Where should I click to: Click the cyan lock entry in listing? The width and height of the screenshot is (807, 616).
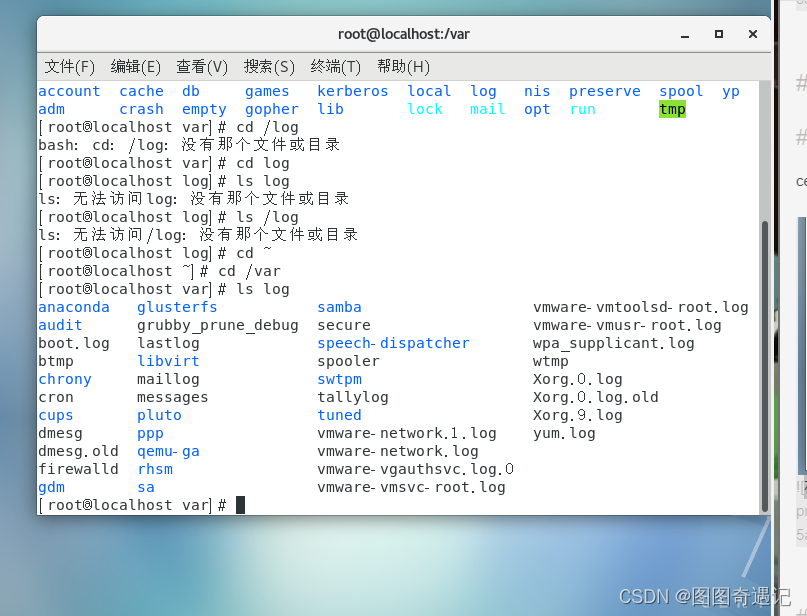pos(425,109)
